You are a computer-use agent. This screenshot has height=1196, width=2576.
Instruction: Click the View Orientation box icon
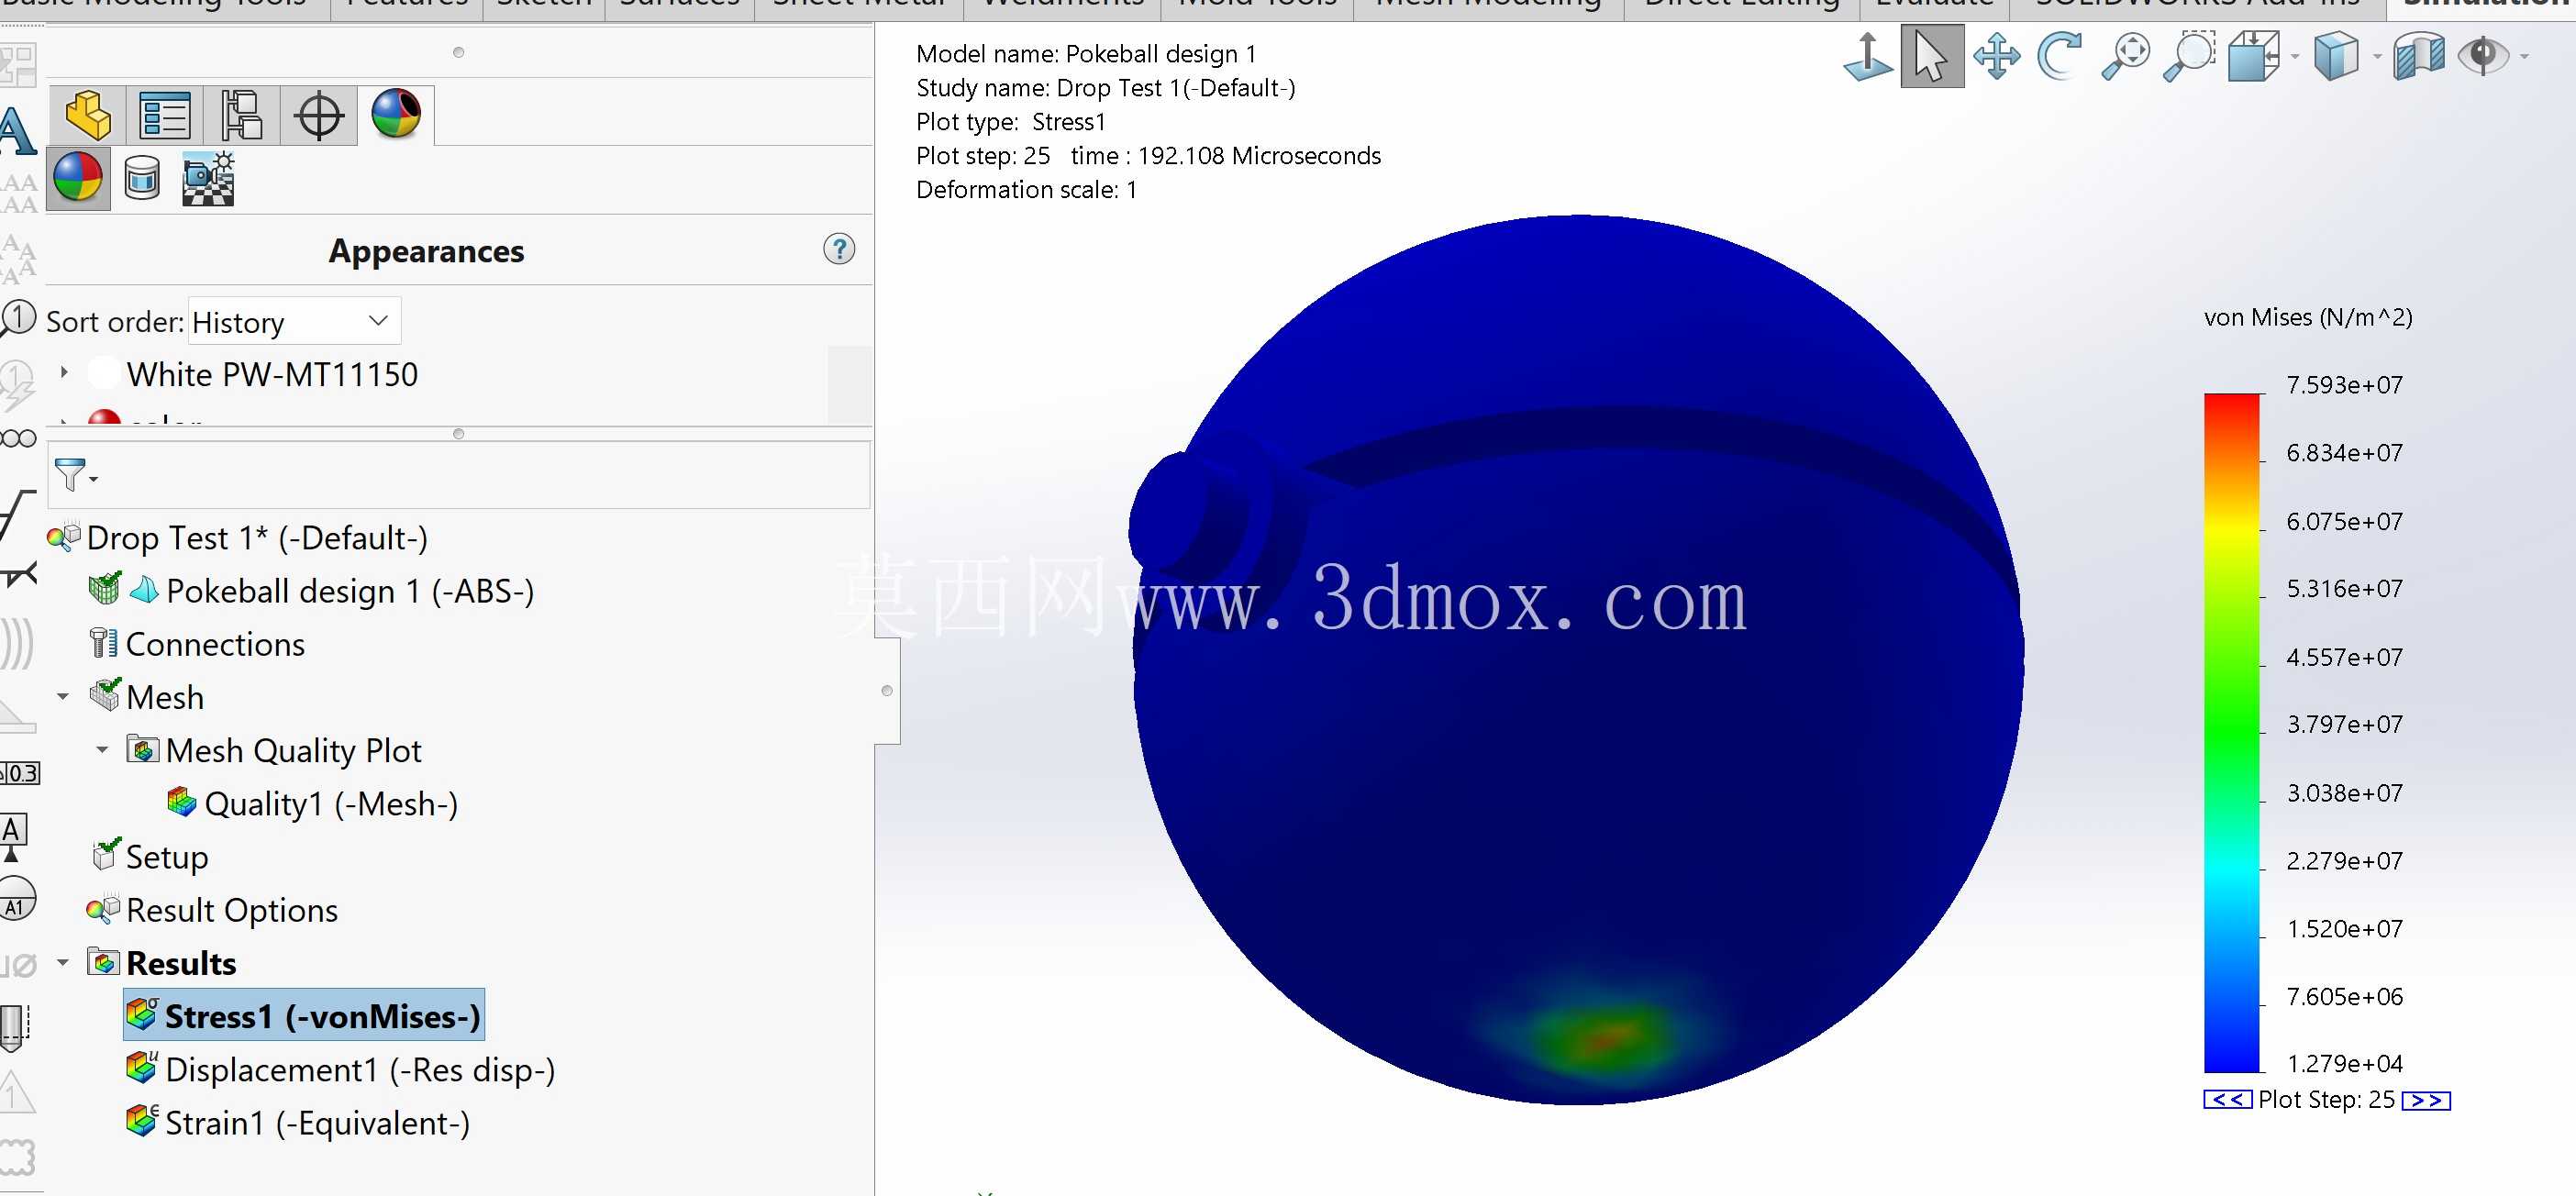tap(2254, 56)
